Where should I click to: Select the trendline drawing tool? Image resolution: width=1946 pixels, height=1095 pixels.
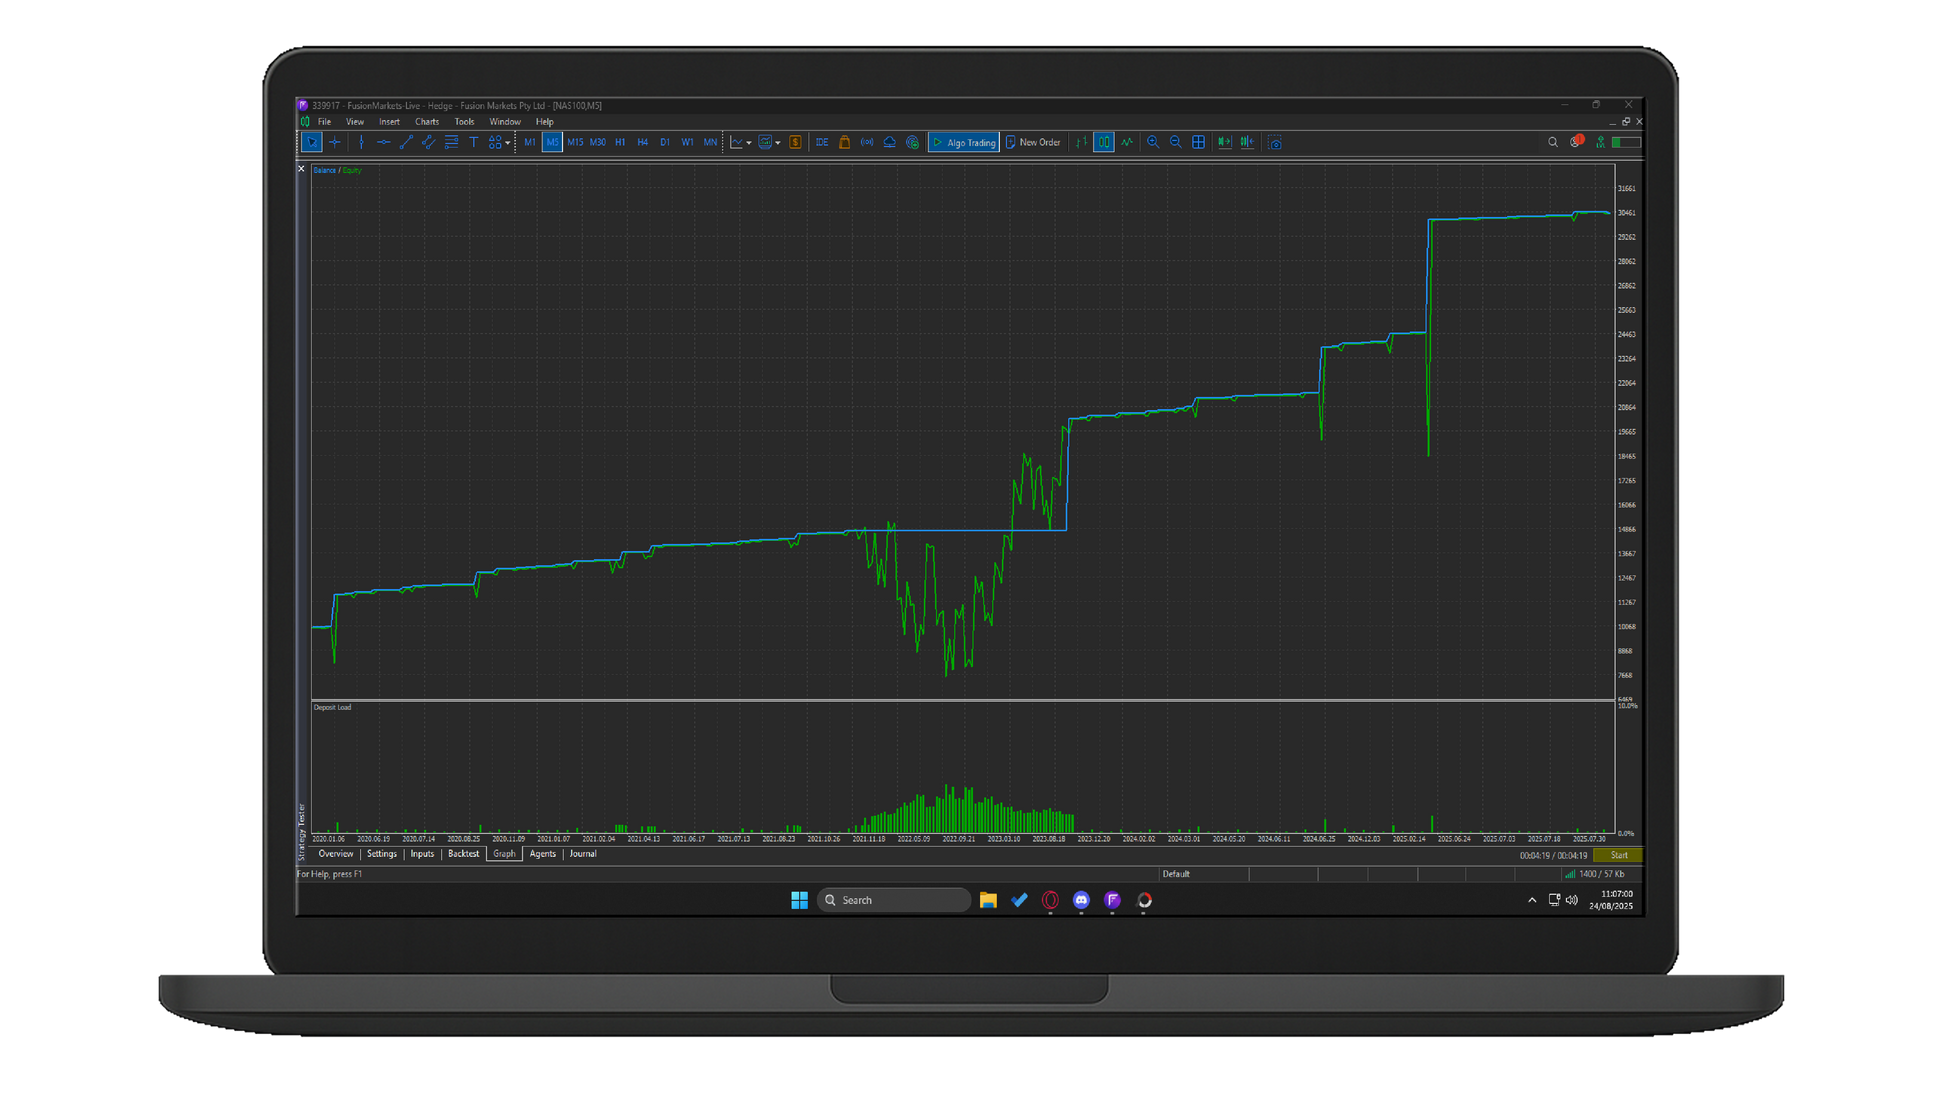[406, 142]
